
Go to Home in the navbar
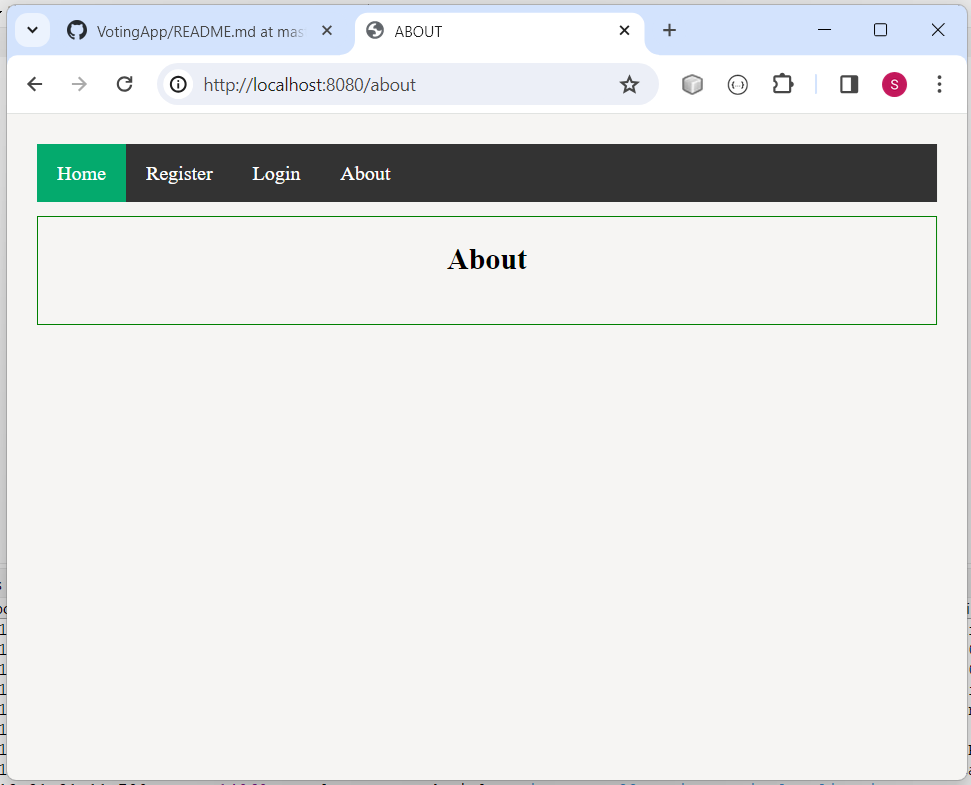81,173
